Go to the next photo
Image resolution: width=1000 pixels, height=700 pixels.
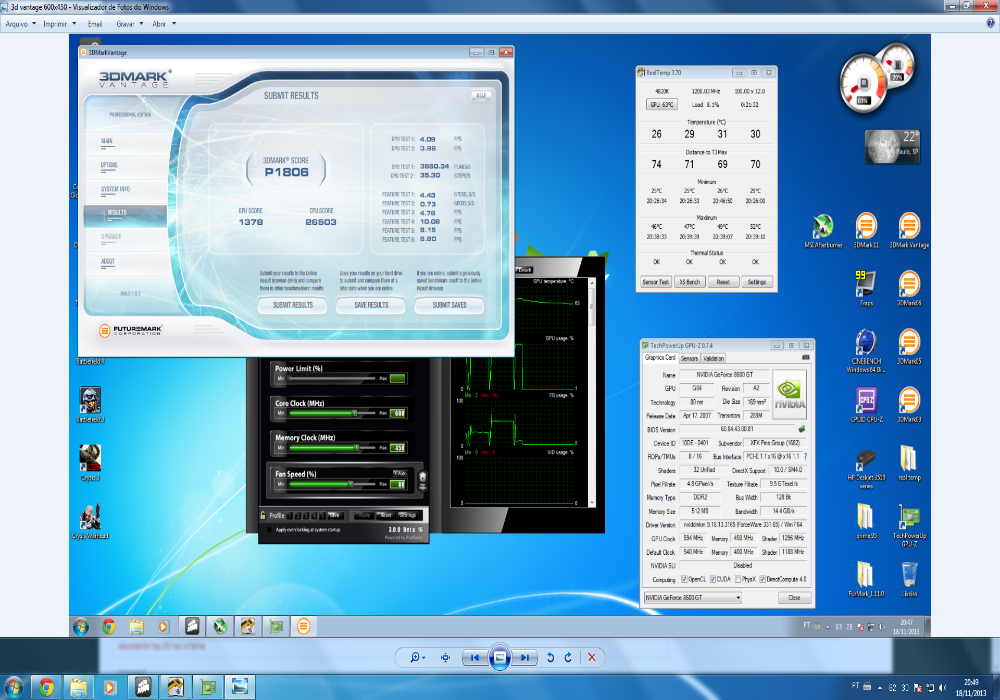pos(524,657)
